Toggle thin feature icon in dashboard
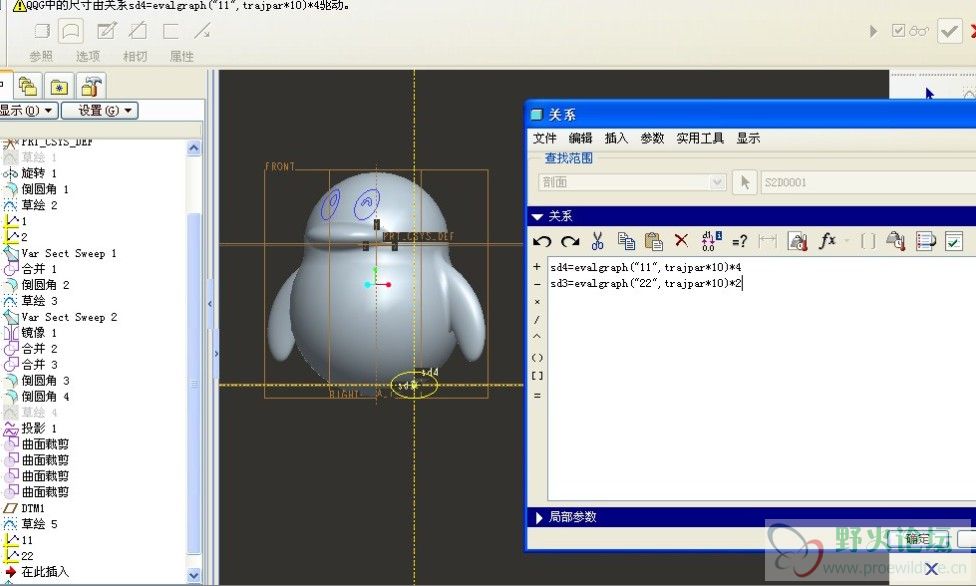 click(171, 31)
